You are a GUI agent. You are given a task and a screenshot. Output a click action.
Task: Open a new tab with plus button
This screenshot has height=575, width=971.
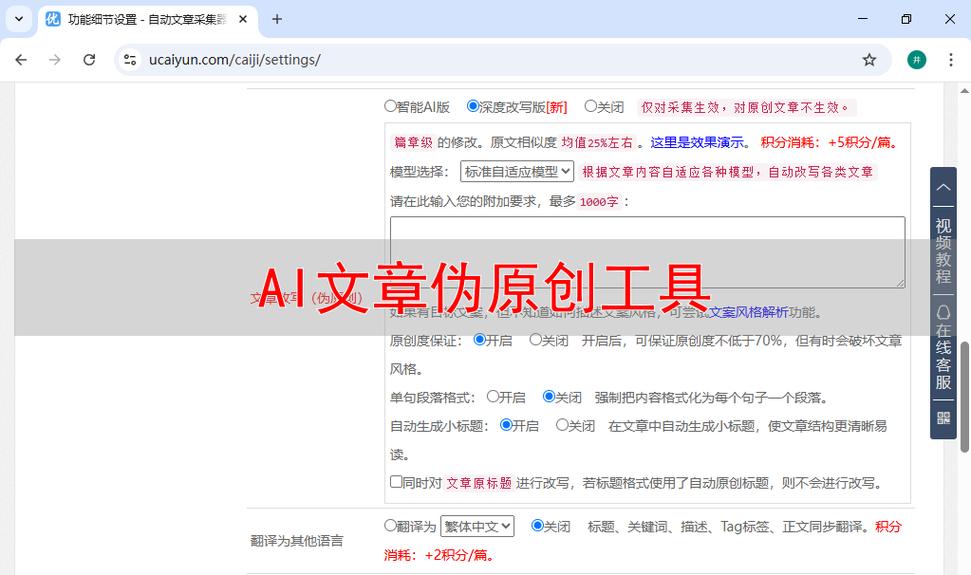[277, 19]
